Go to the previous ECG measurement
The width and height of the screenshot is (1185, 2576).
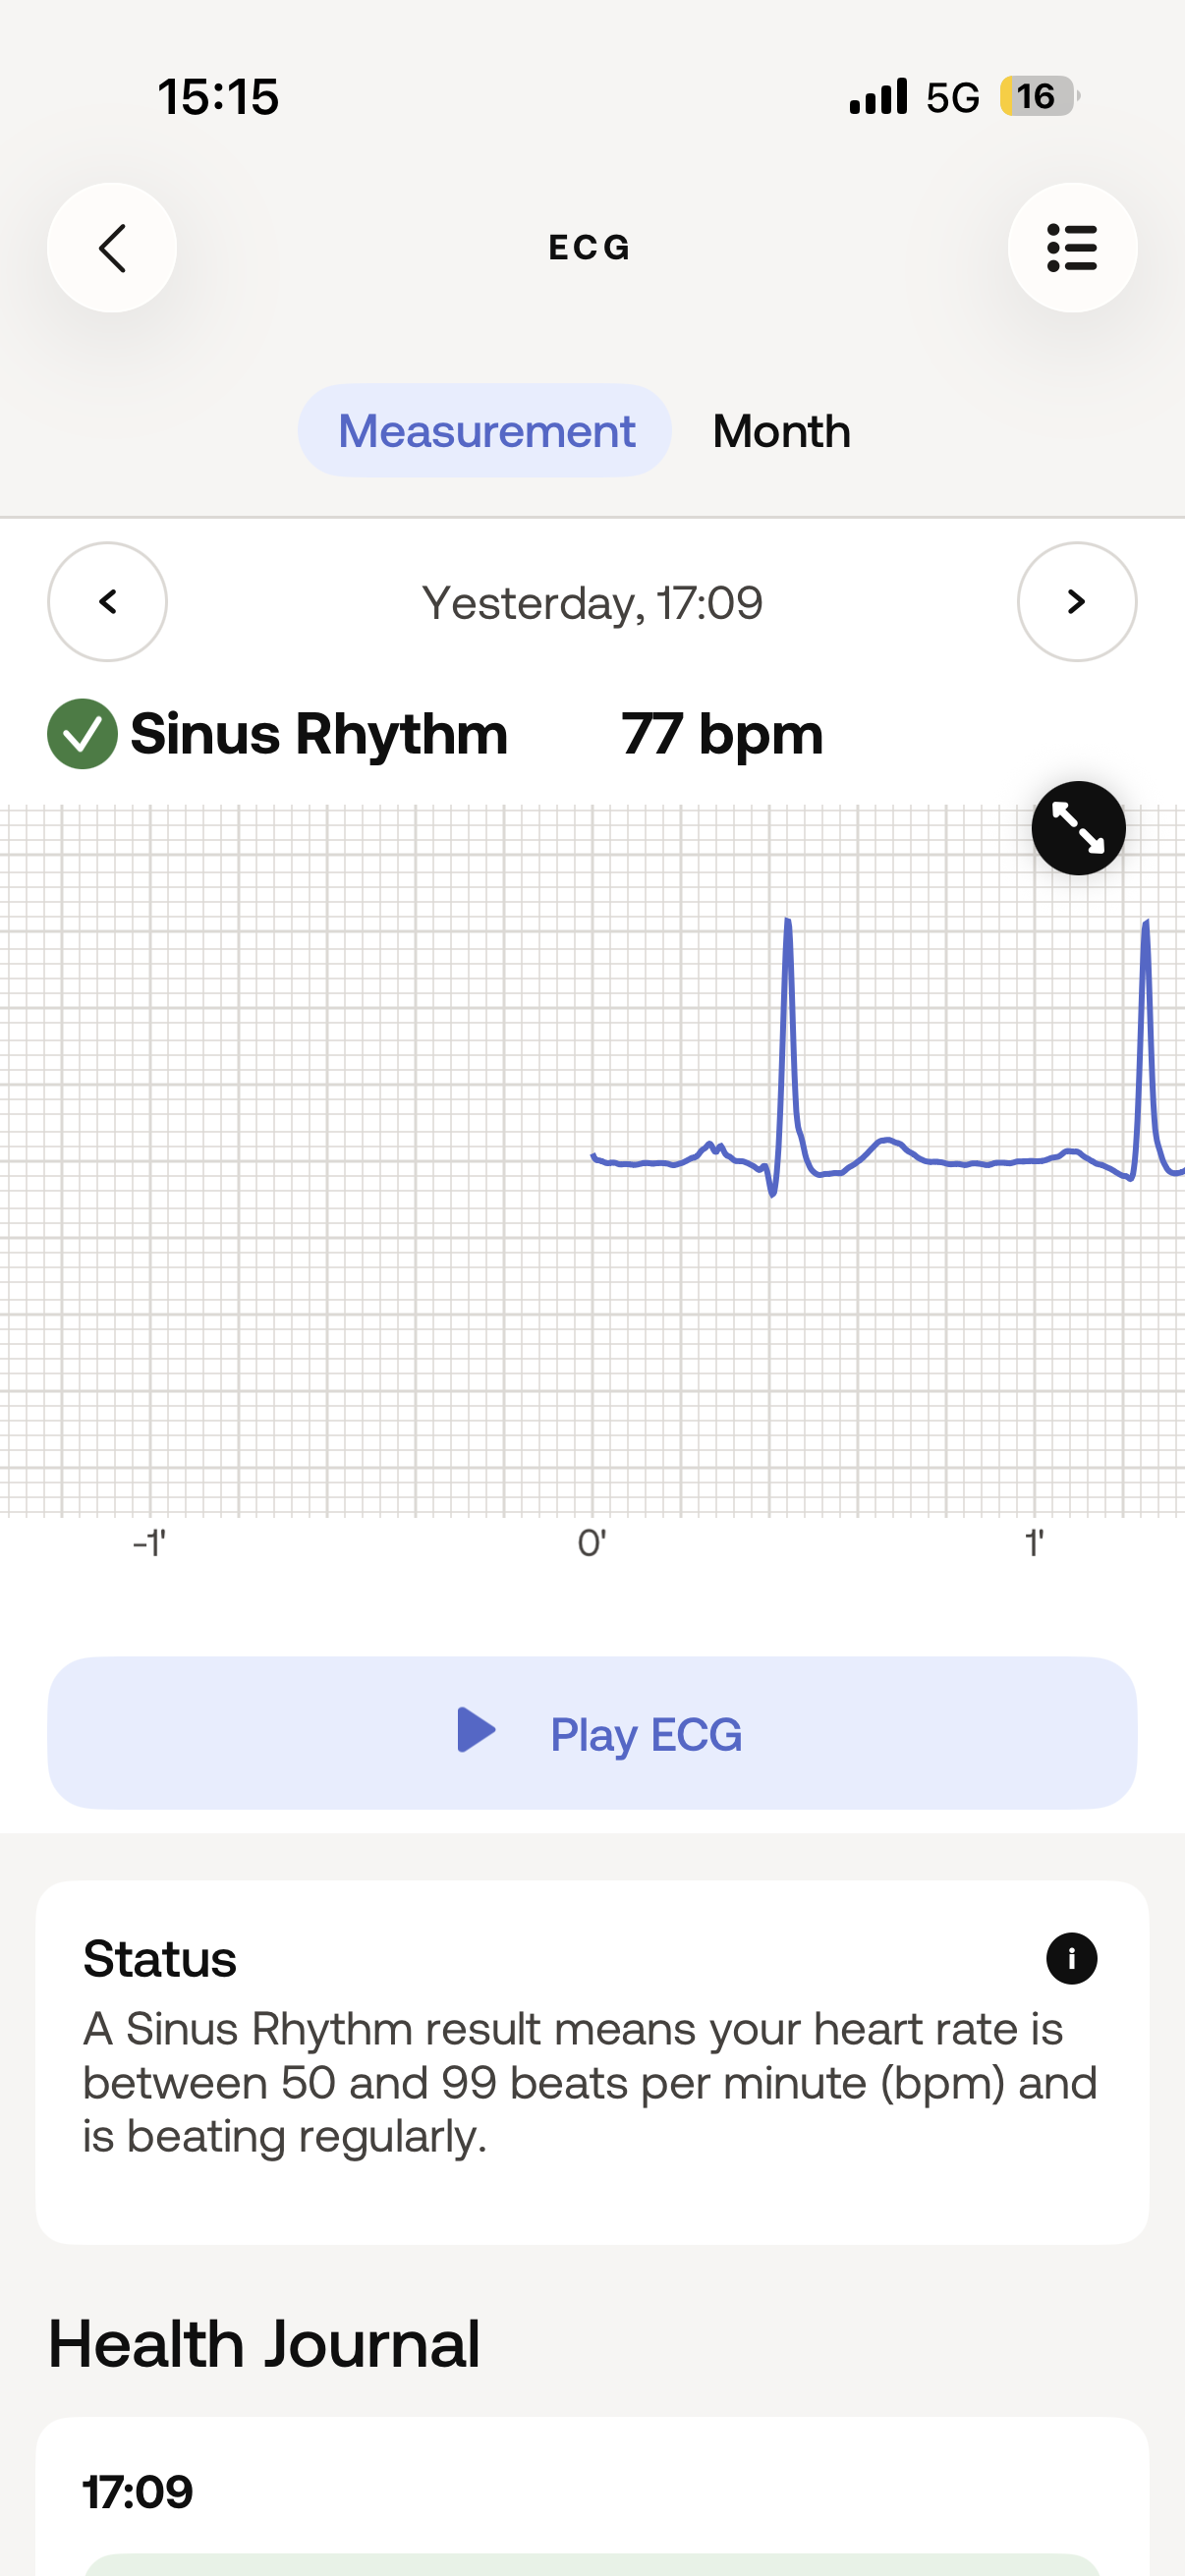click(108, 602)
